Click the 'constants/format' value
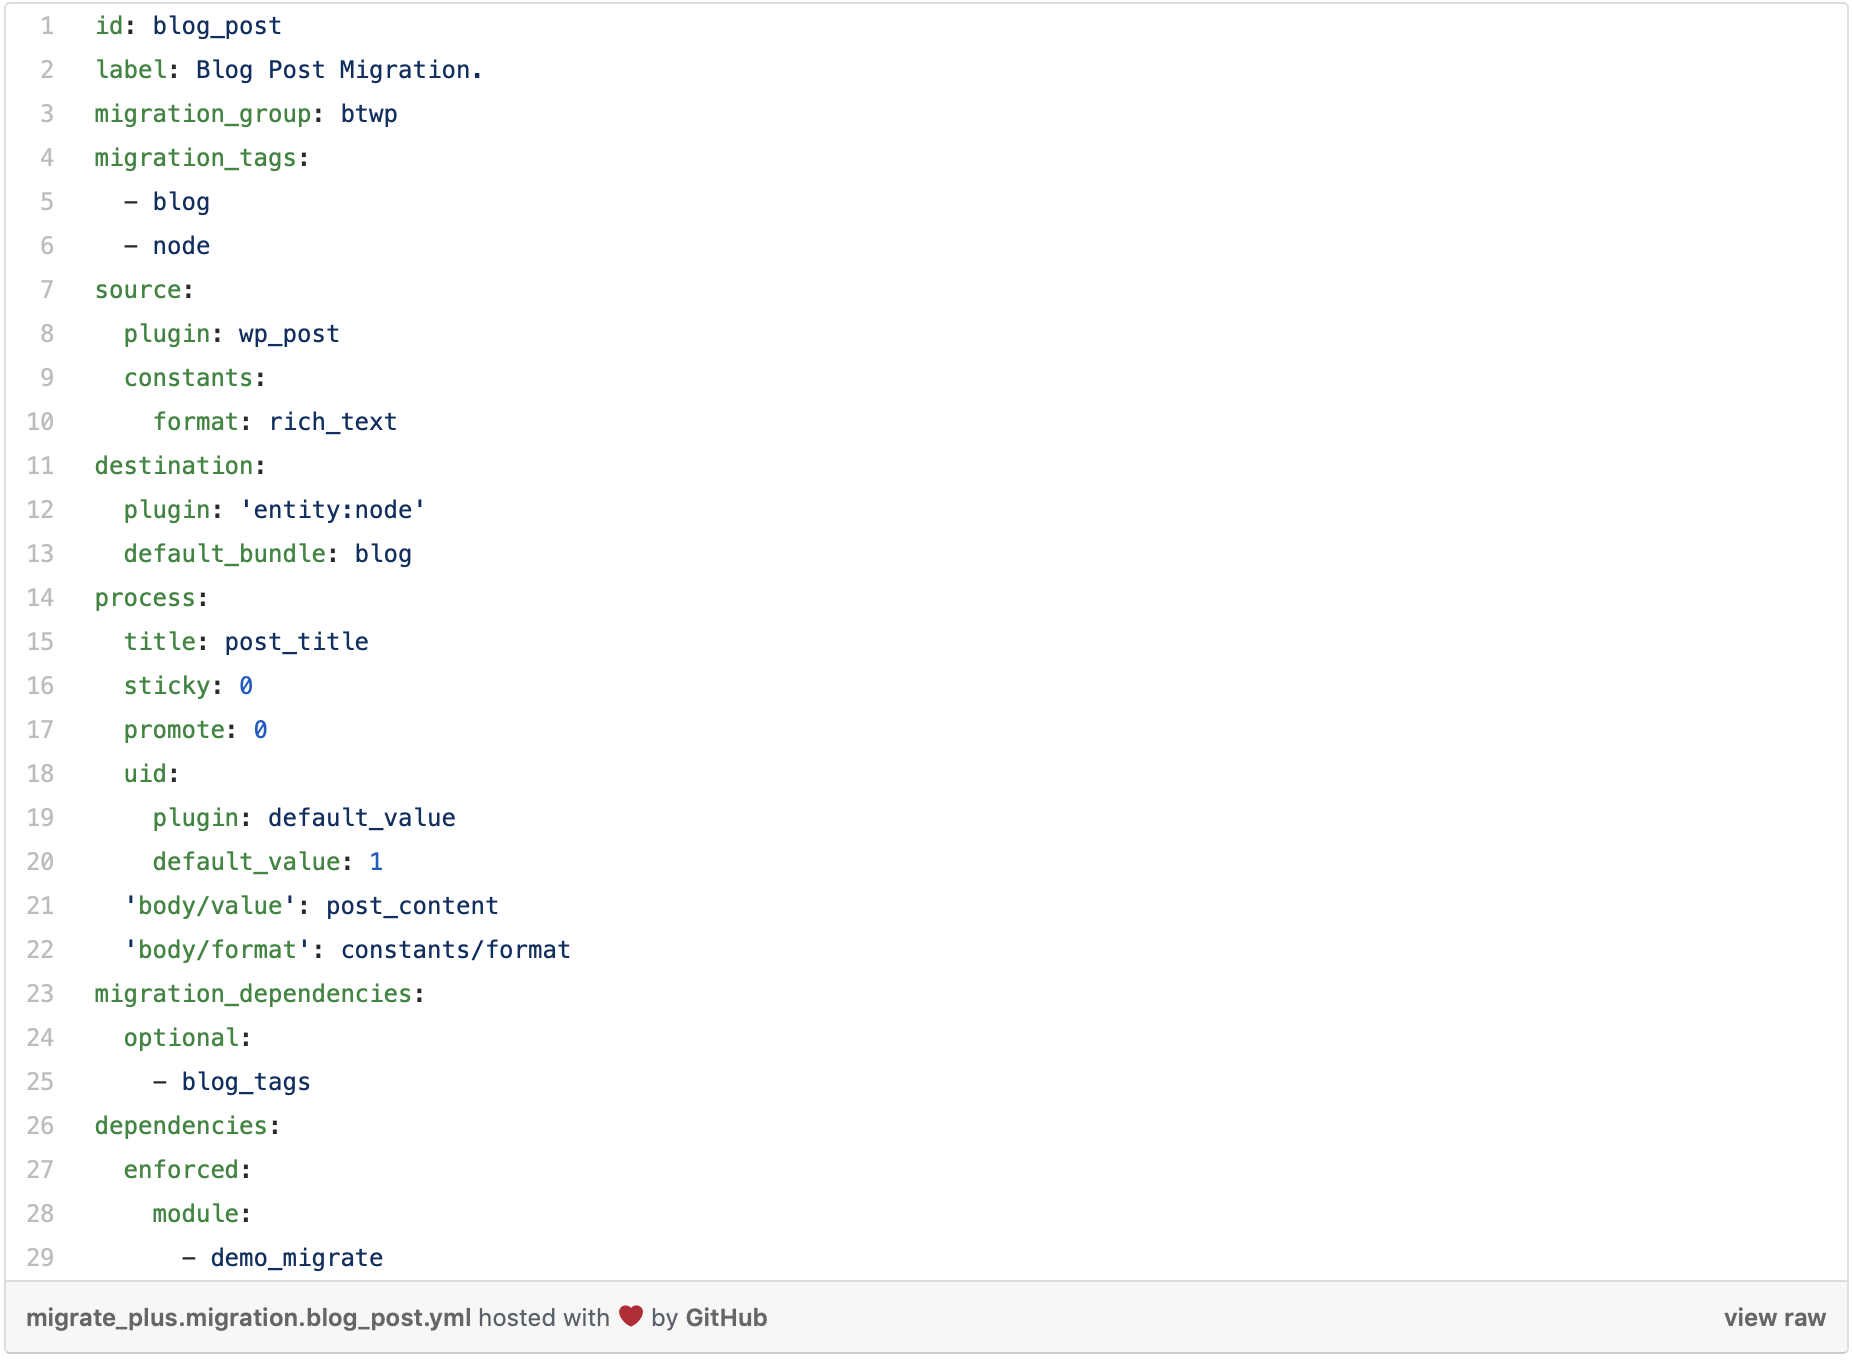The height and width of the screenshot is (1364, 1852). click(x=455, y=950)
